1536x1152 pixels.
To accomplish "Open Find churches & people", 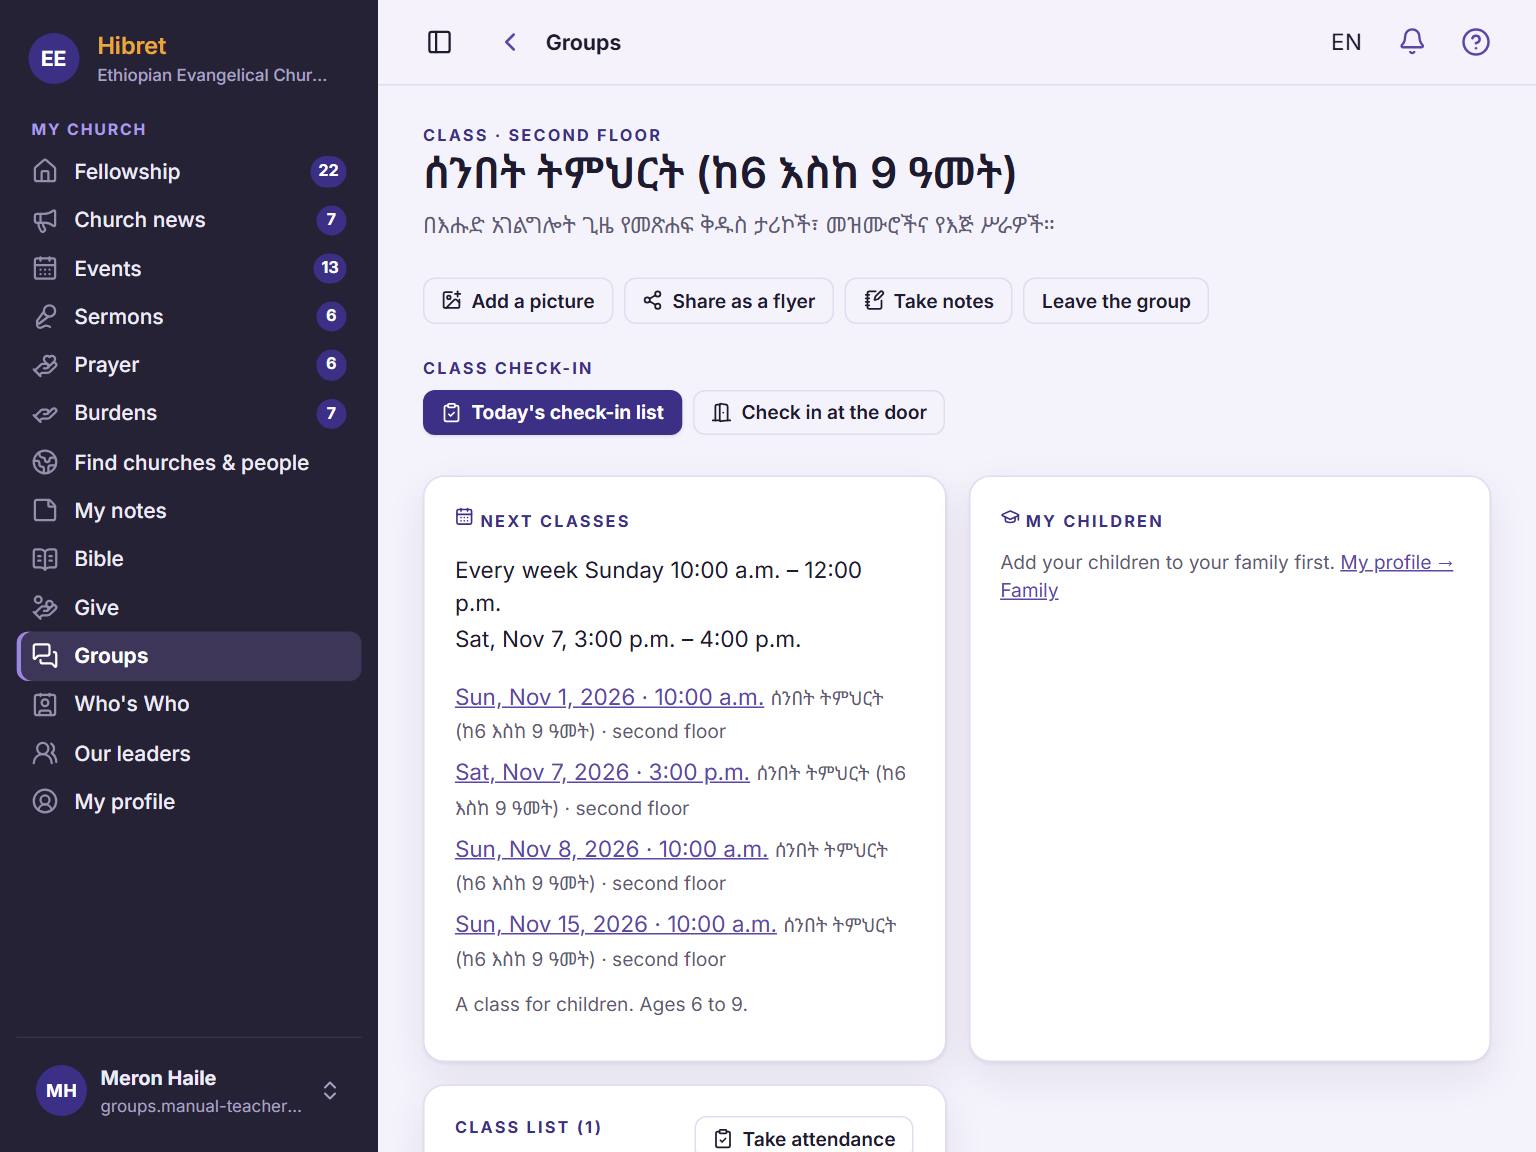I will pyautogui.click(x=189, y=462).
